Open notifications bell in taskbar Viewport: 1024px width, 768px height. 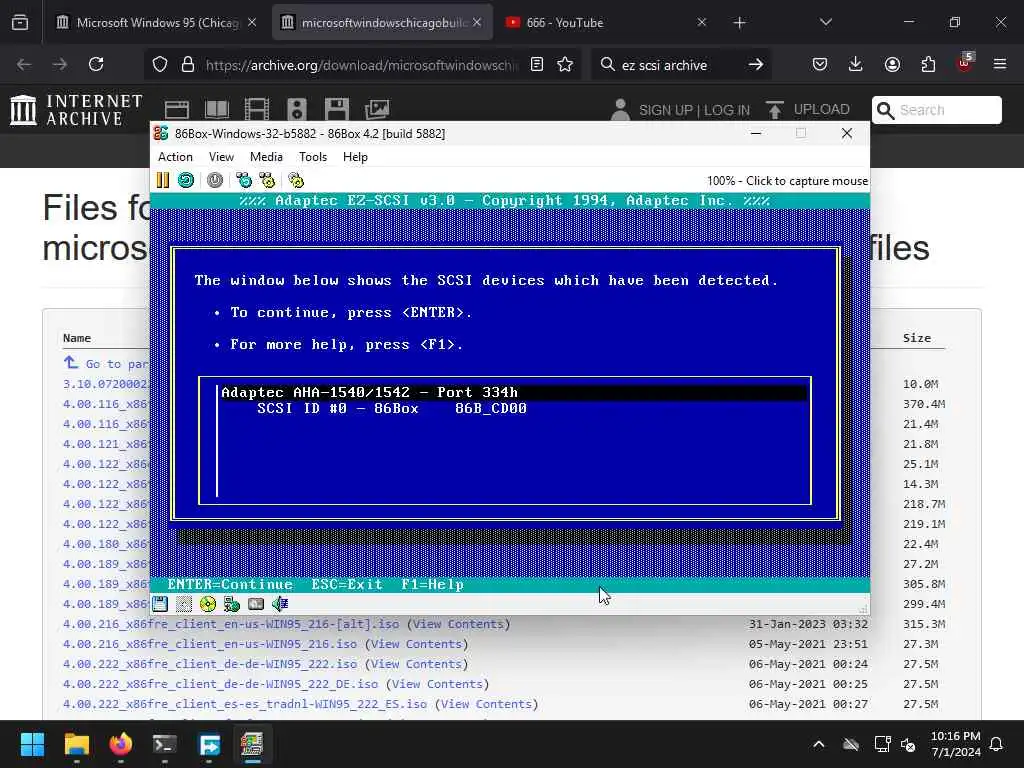click(997, 744)
